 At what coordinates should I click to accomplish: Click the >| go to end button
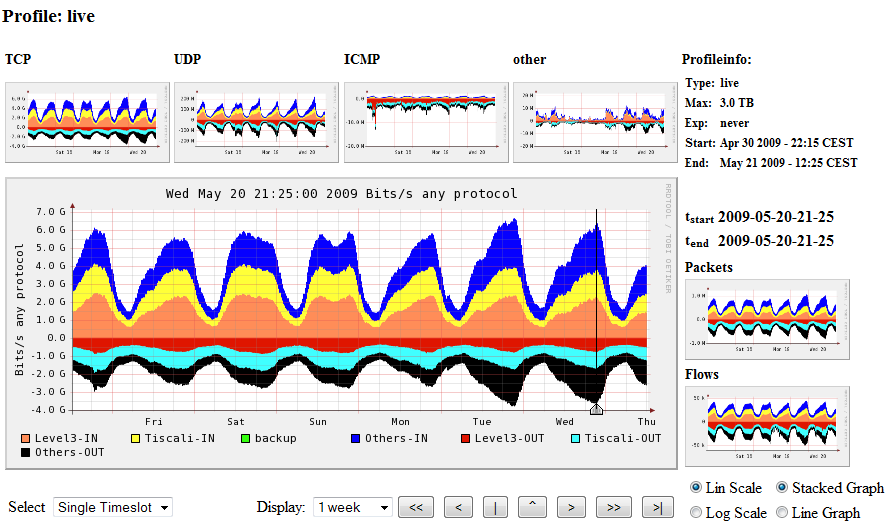click(x=658, y=507)
